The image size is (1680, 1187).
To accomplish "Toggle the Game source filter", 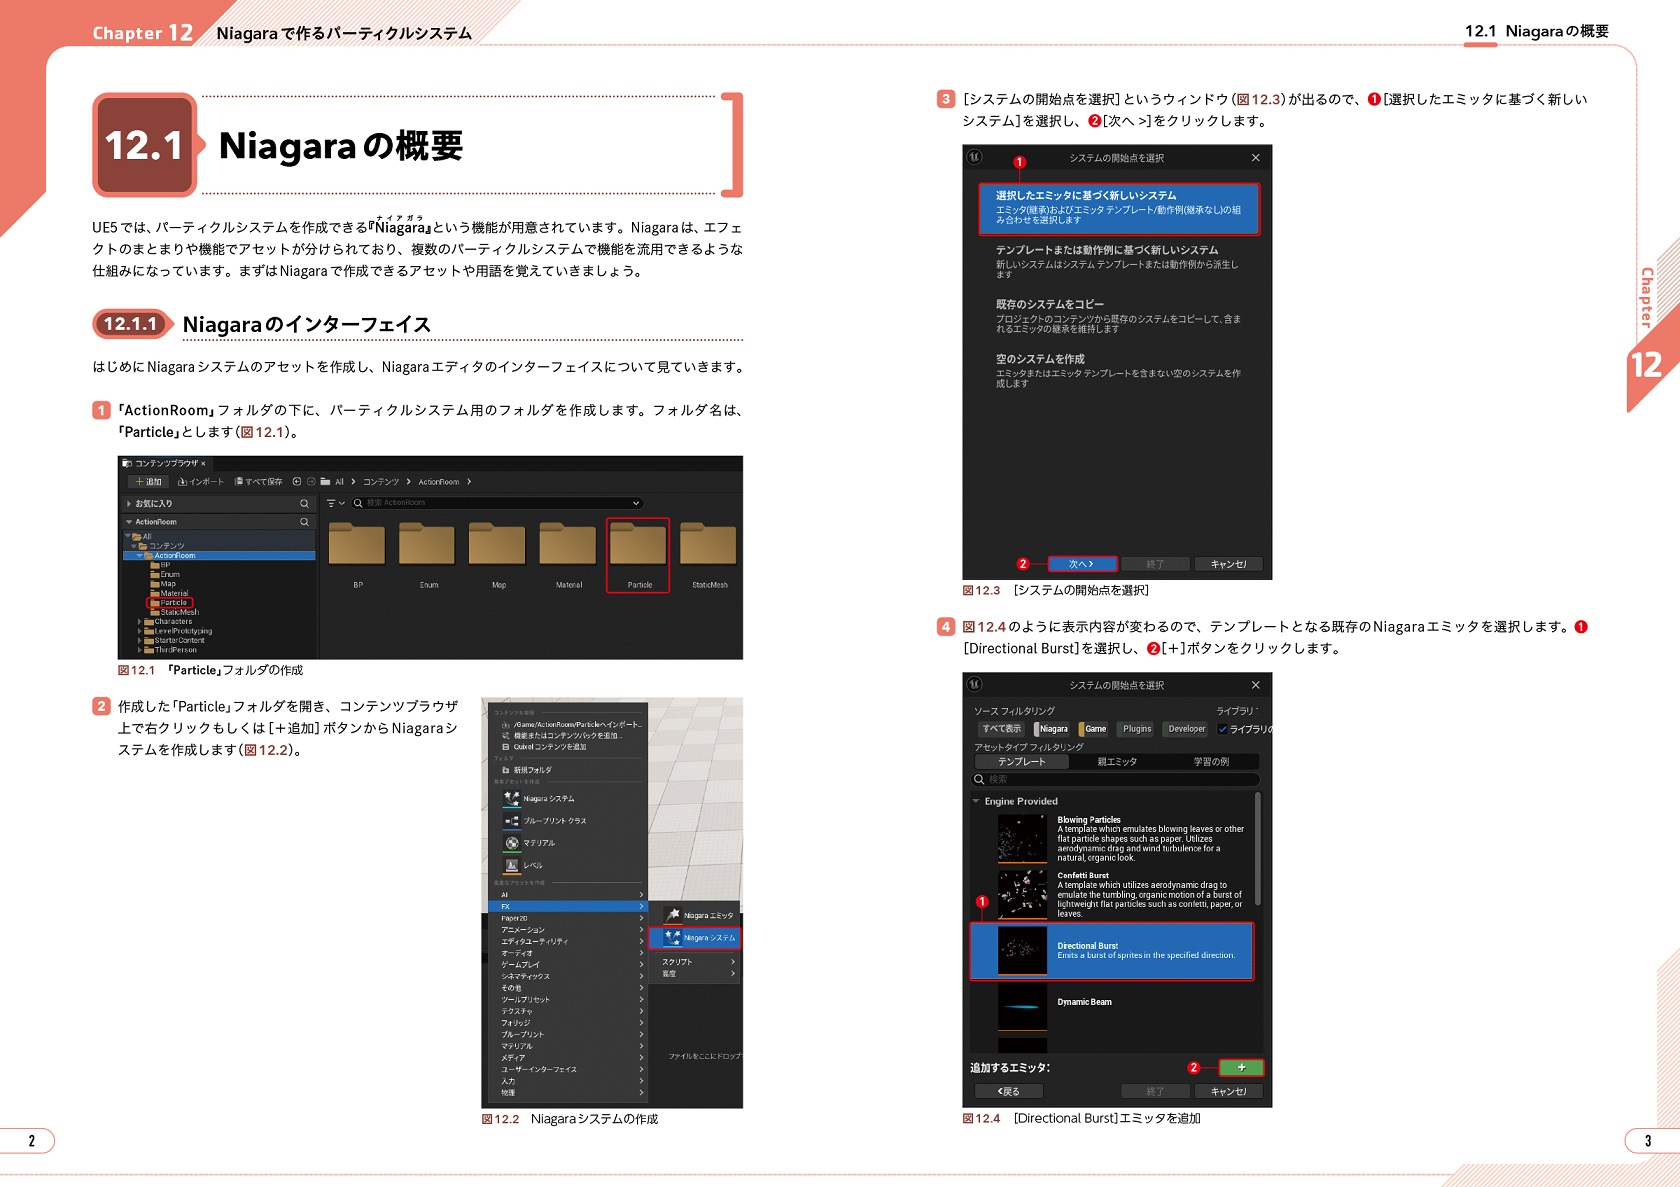I will pos(1094,729).
